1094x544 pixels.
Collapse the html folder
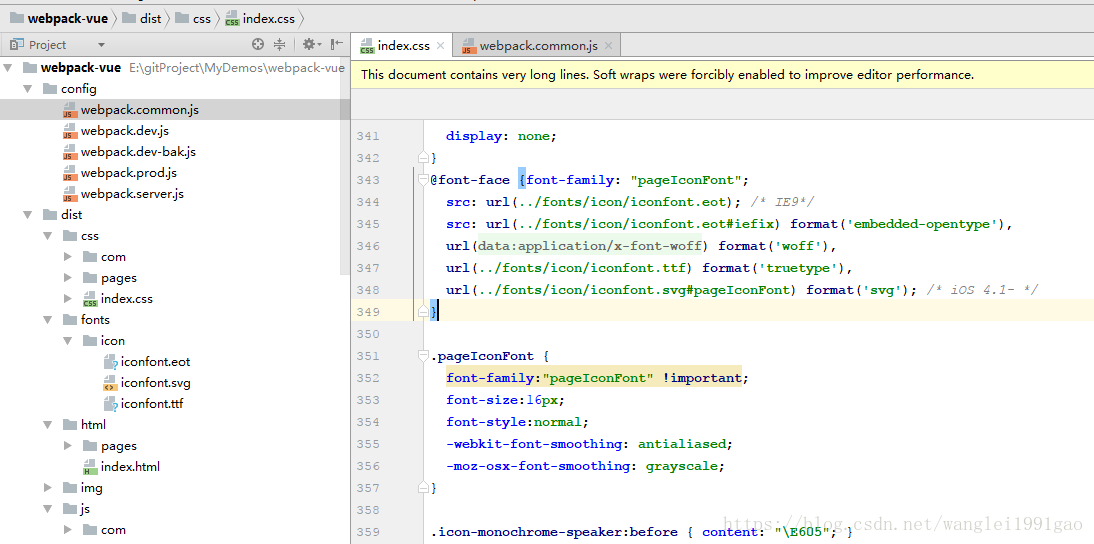pyautogui.click(x=47, y=424)
